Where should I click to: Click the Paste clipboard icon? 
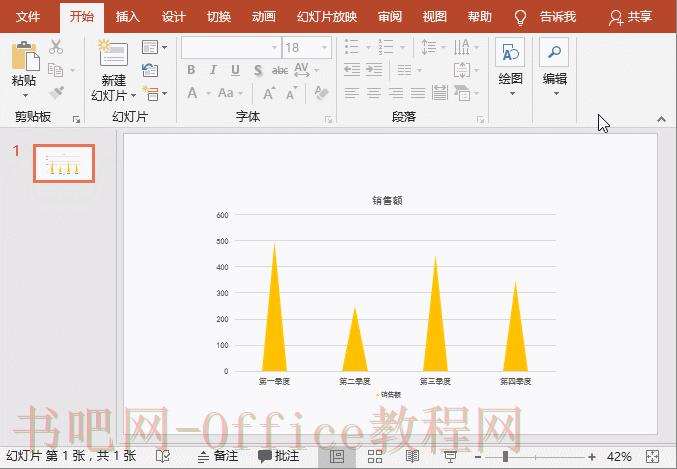[x=25, y=55]
